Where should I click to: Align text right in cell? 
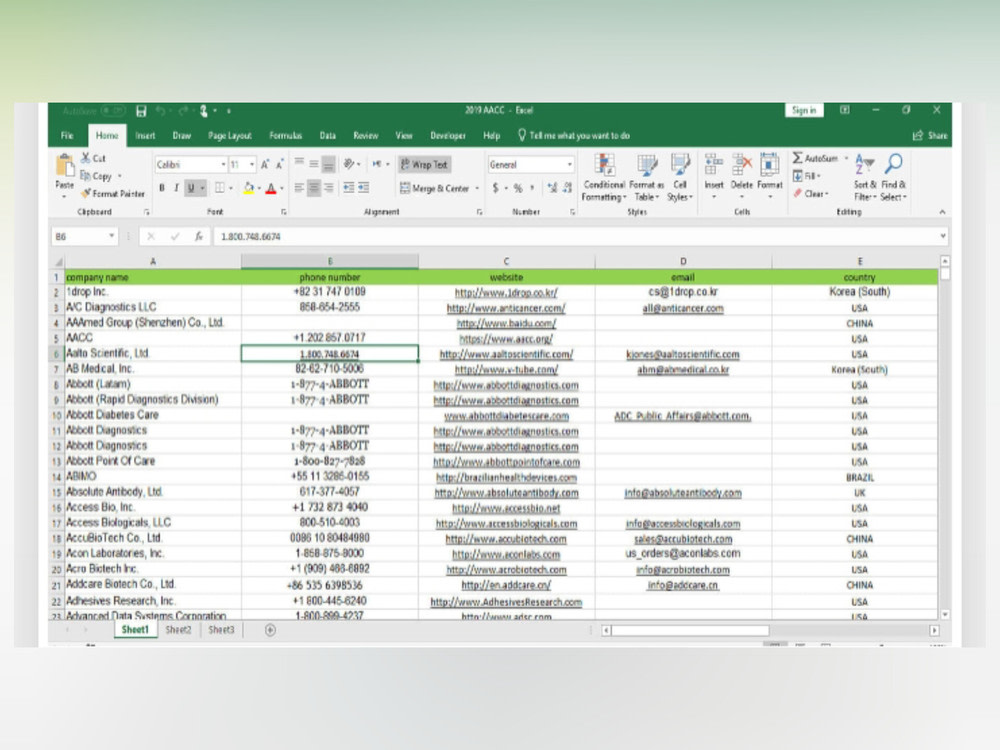[328, 188]
